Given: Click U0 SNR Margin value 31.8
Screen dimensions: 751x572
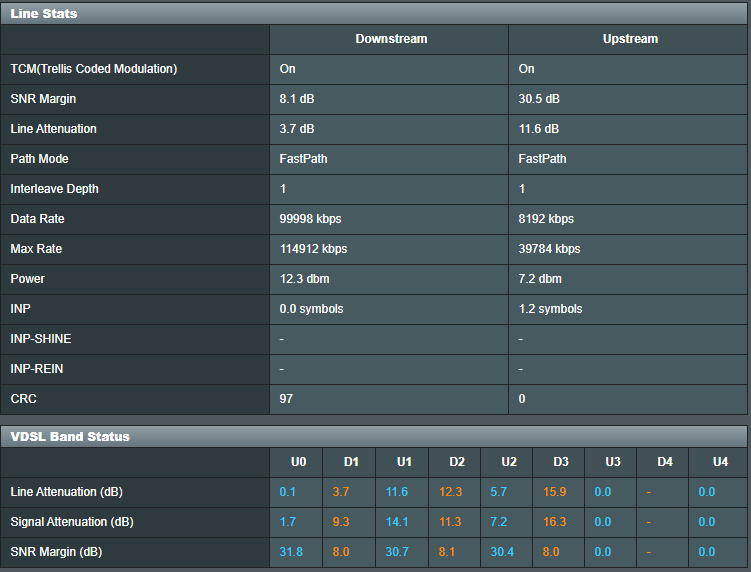Looking at the screenshot, I should (291, 552).
